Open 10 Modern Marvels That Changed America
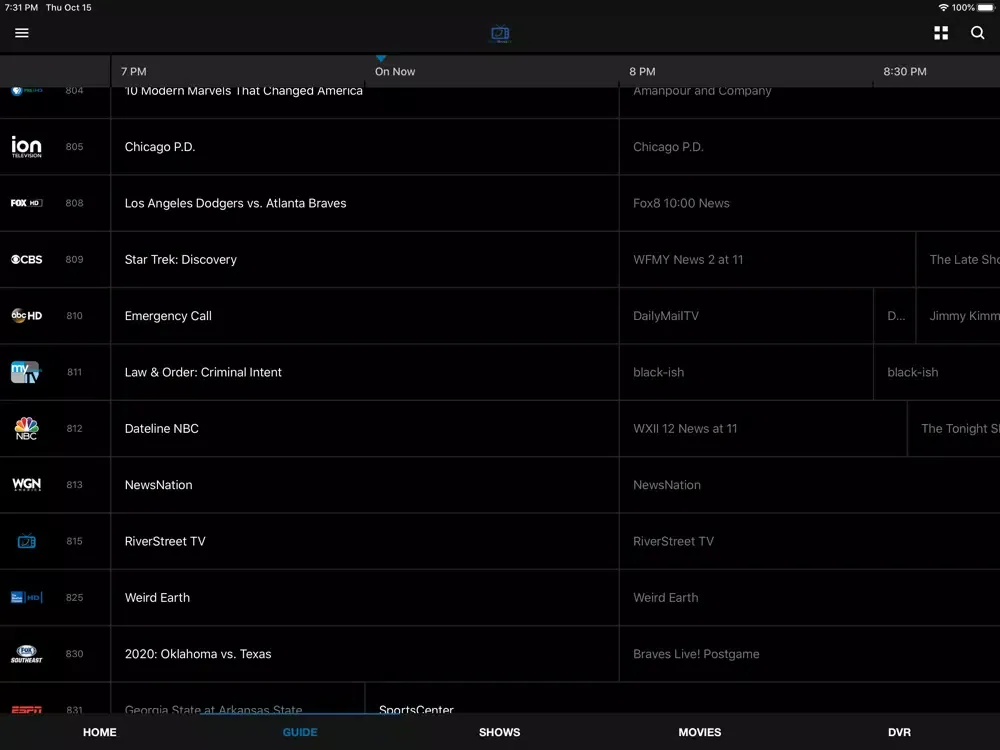This screenshot has width=1000, height=750. click(365, 102)
